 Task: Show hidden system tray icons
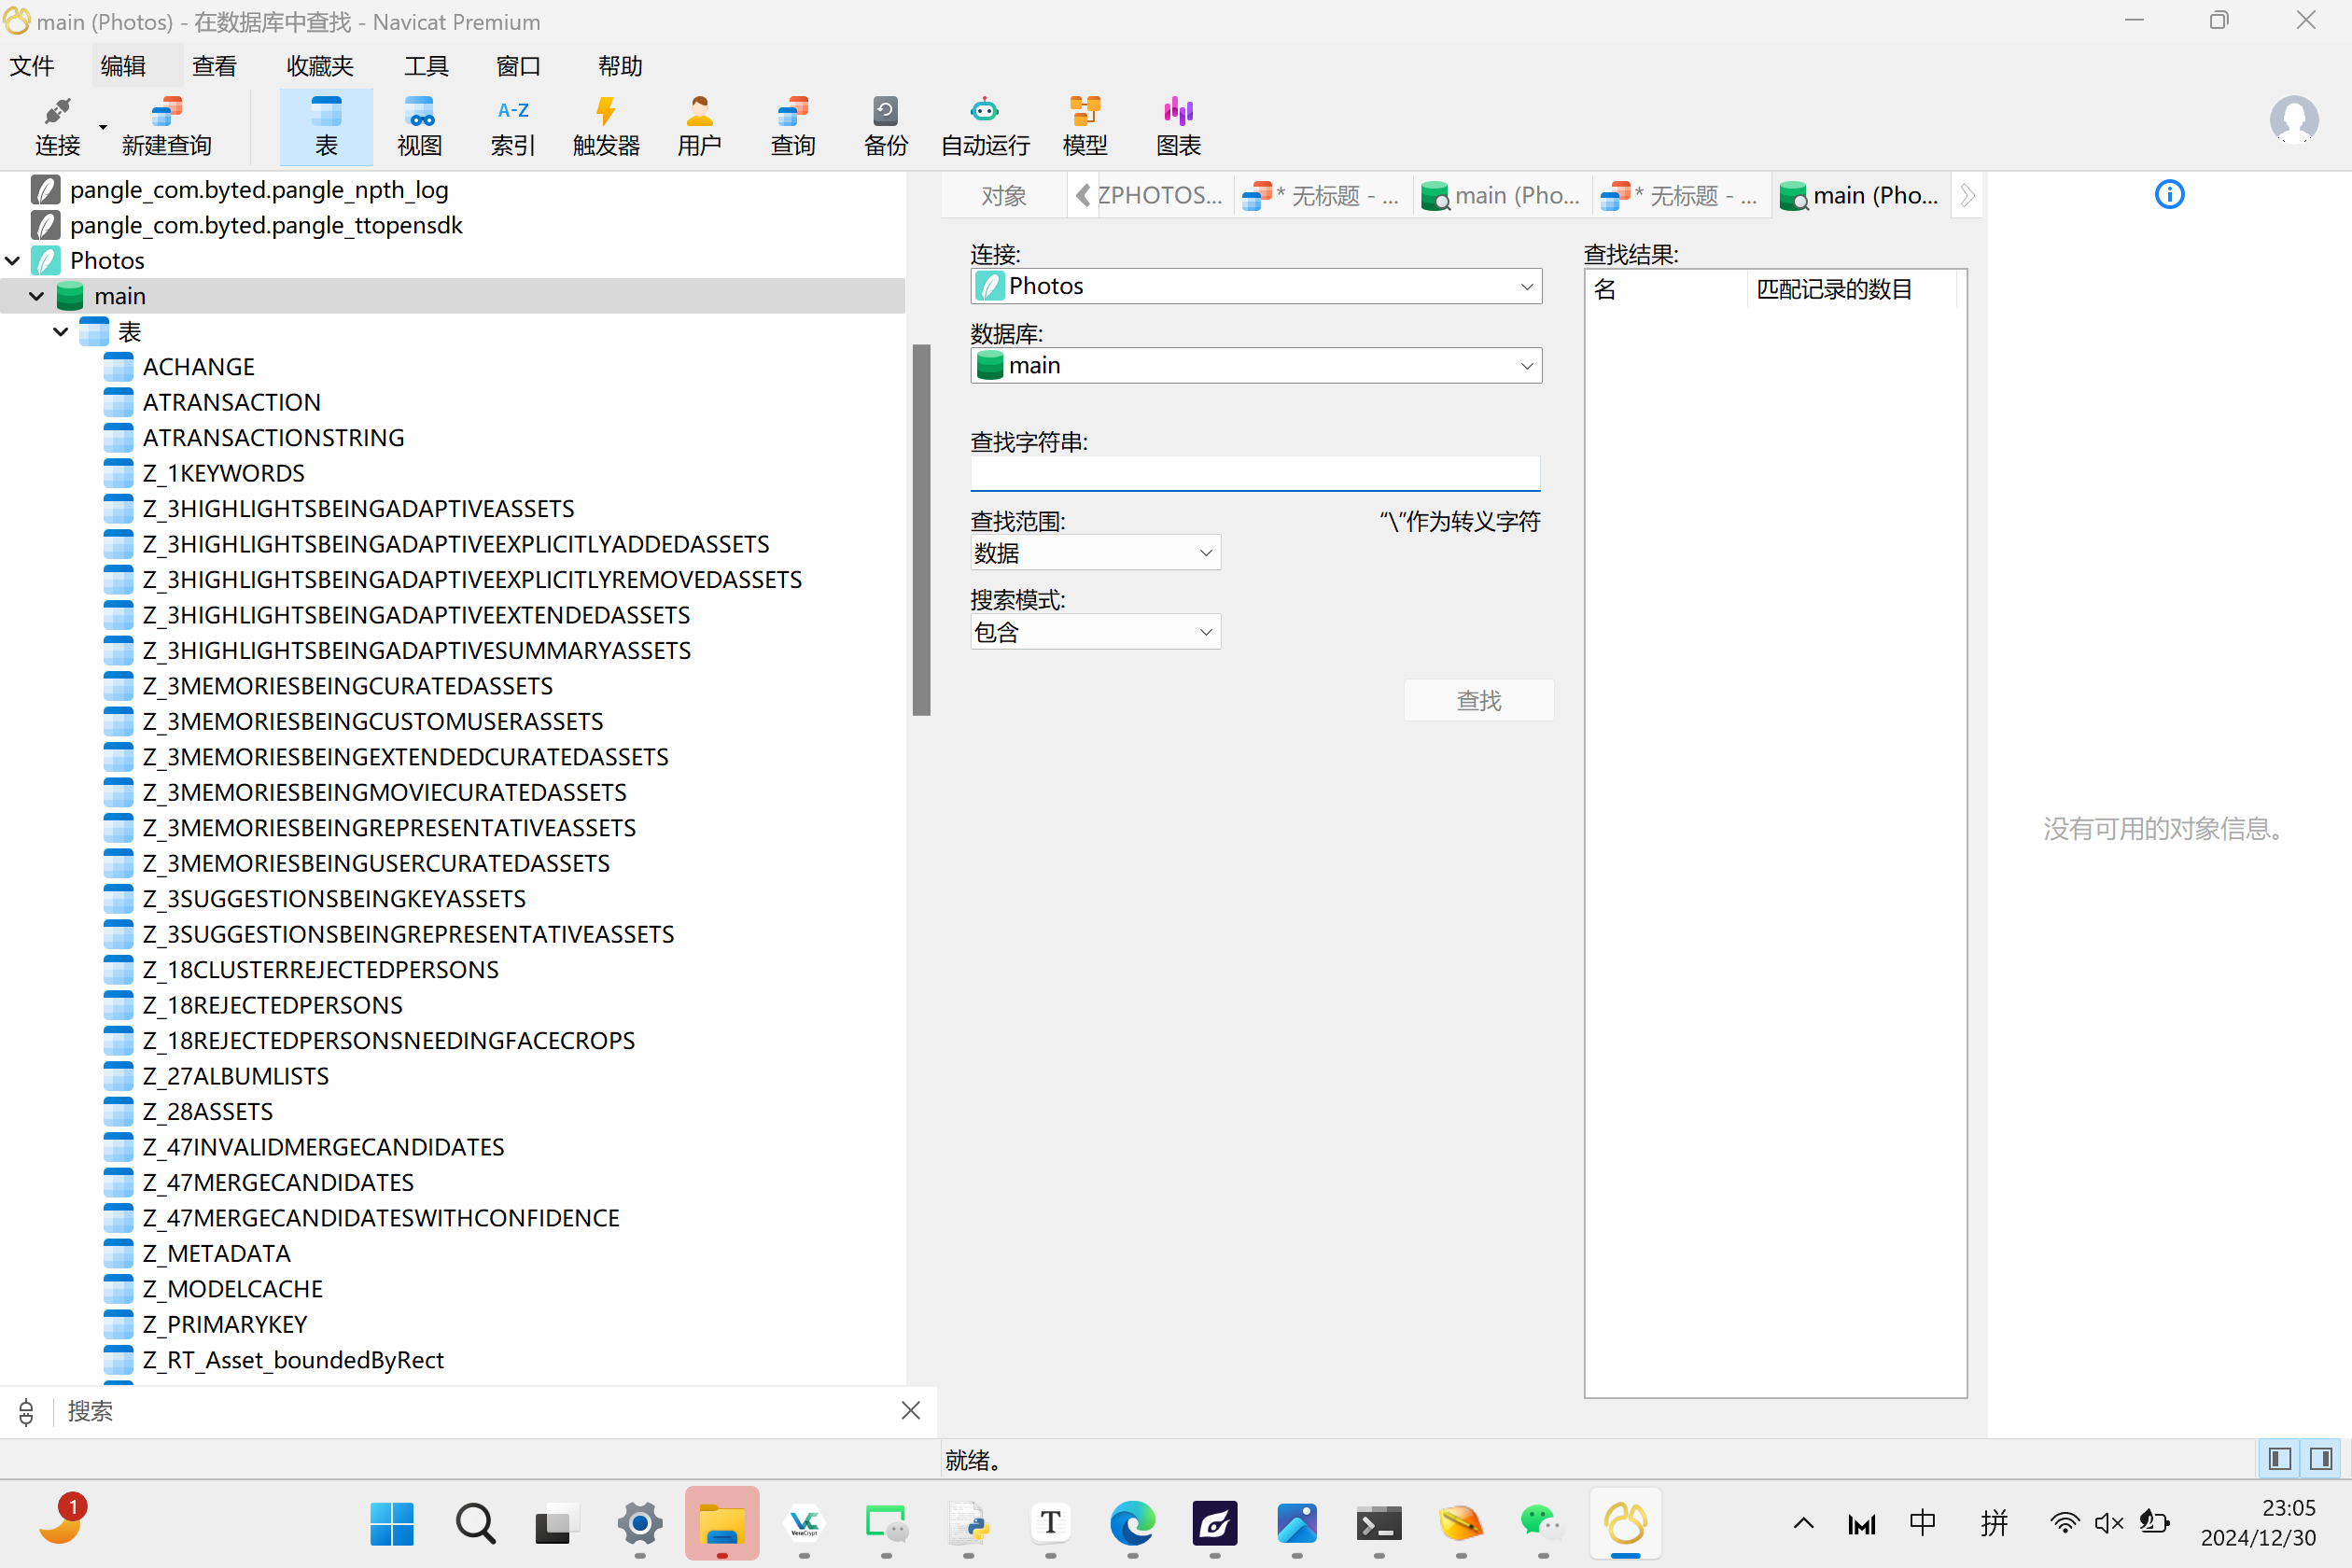click(1803, 1523)
